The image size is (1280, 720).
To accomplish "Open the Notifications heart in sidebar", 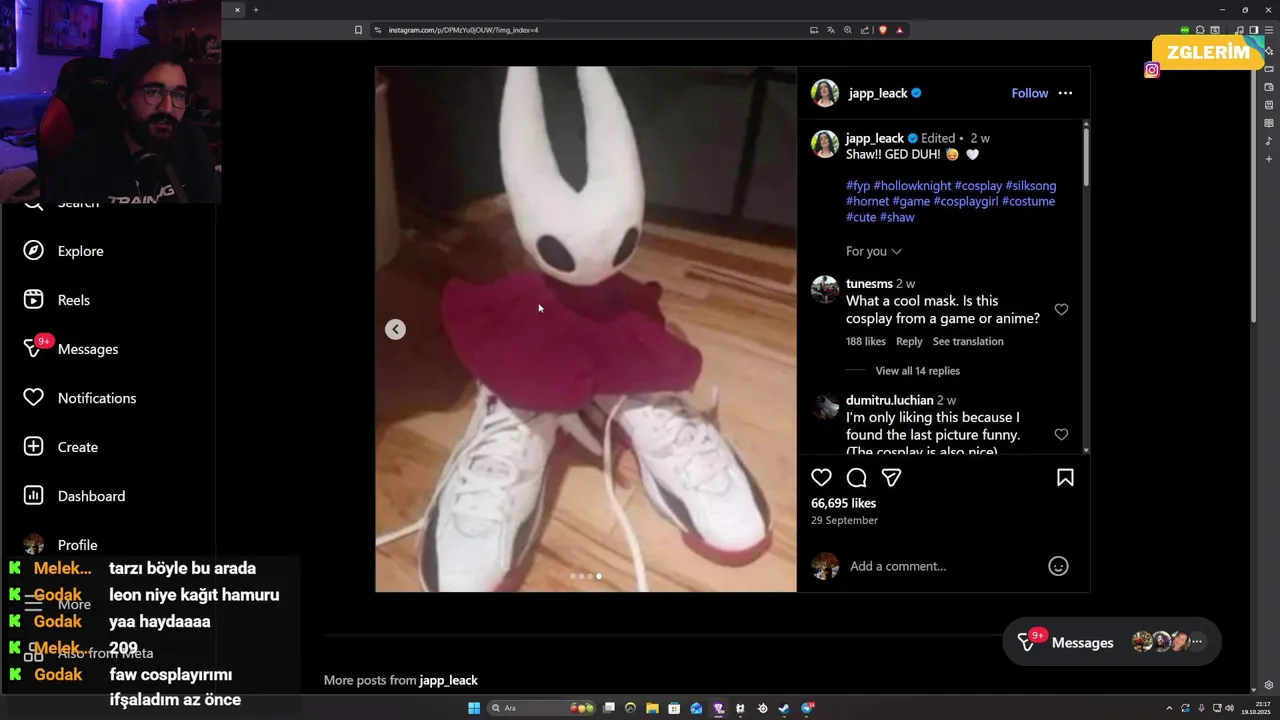I will click(80, 398).
